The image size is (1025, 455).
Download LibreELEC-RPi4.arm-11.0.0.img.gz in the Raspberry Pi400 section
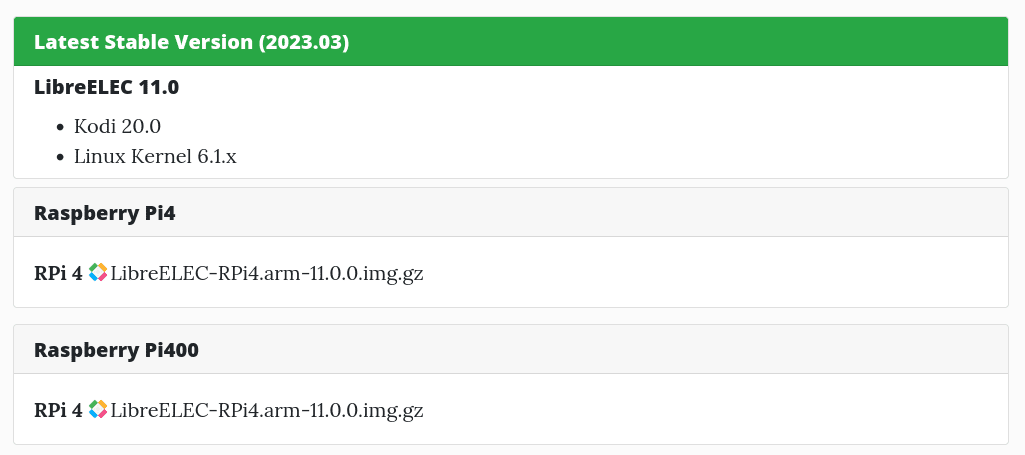pos(267,410)
